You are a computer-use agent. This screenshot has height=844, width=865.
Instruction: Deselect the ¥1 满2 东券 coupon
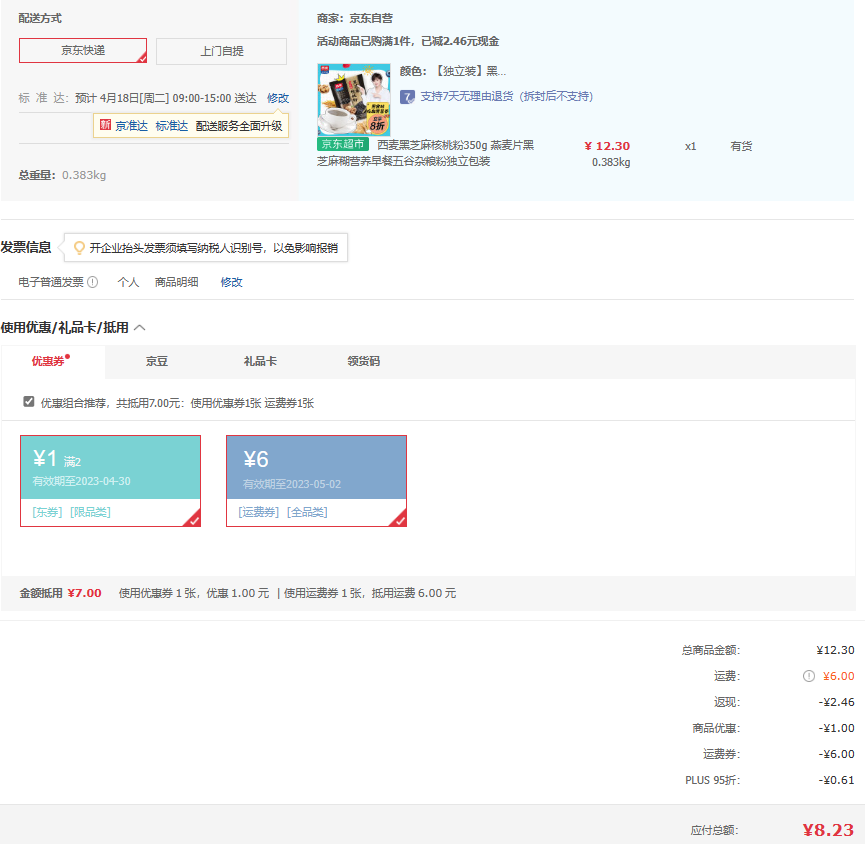(x=110, y=481)
